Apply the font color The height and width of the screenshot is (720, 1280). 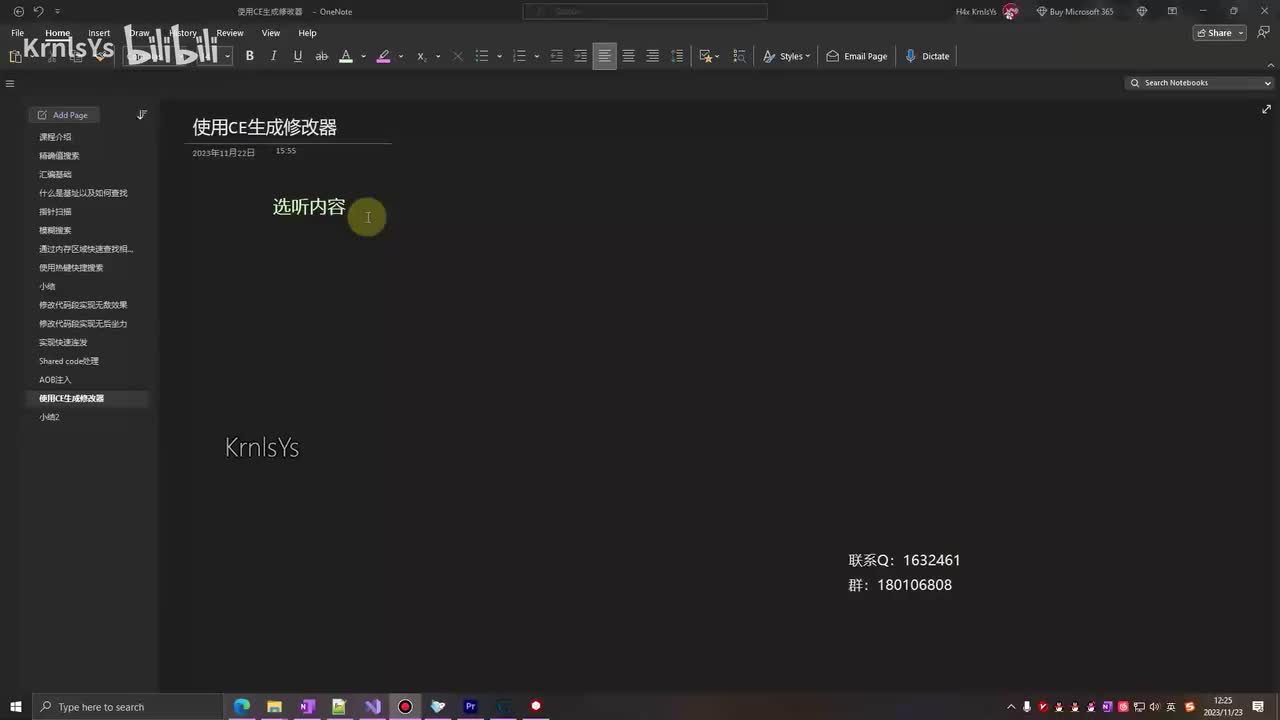pyautogui.click(x=346, y=56)
